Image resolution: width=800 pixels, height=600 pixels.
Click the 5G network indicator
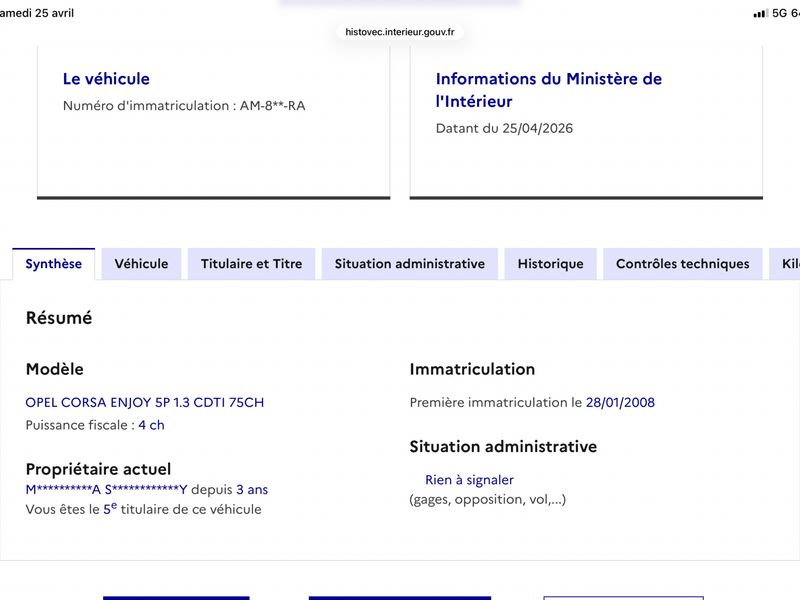pyautogui.click(x=780, y=13)
